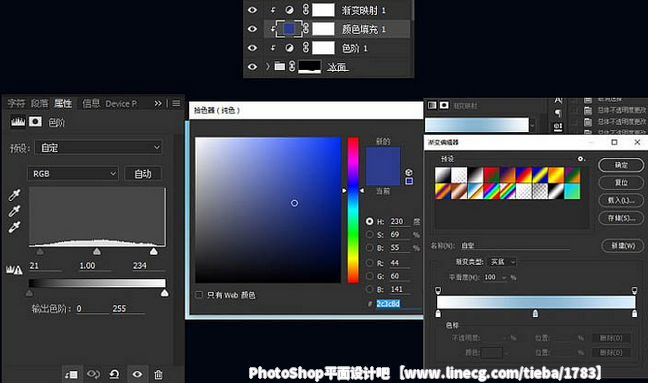Click the 复位 button in gradient editor
The width and height of the screenshot is (657, 392).
tap(621, 183)
